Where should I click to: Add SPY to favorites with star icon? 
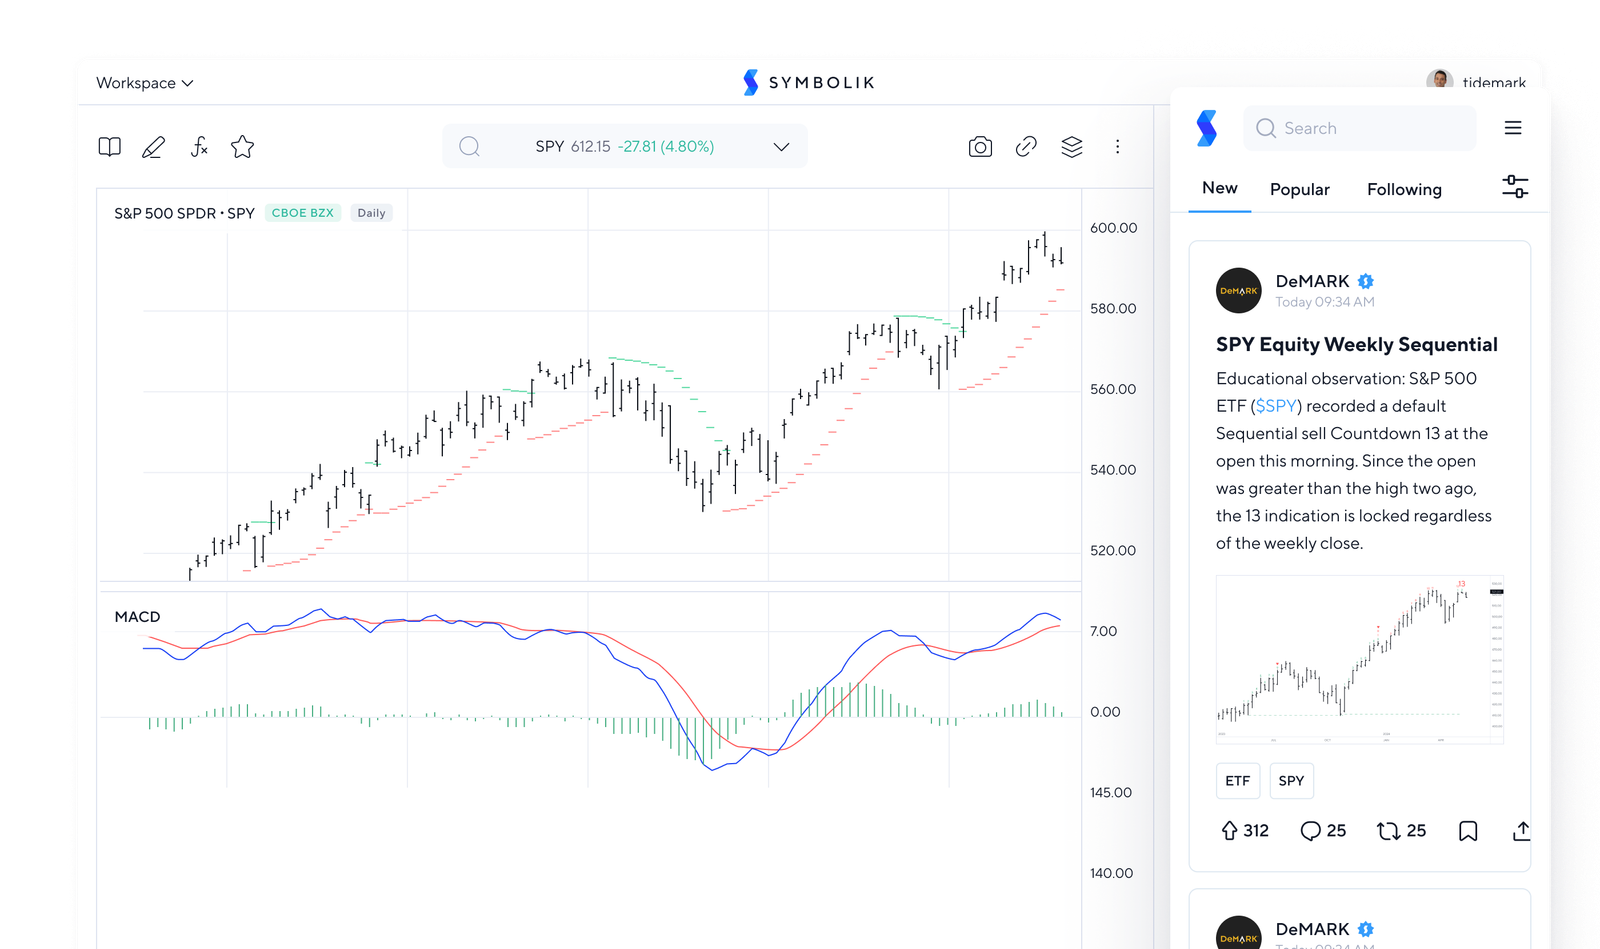point(242,147)
